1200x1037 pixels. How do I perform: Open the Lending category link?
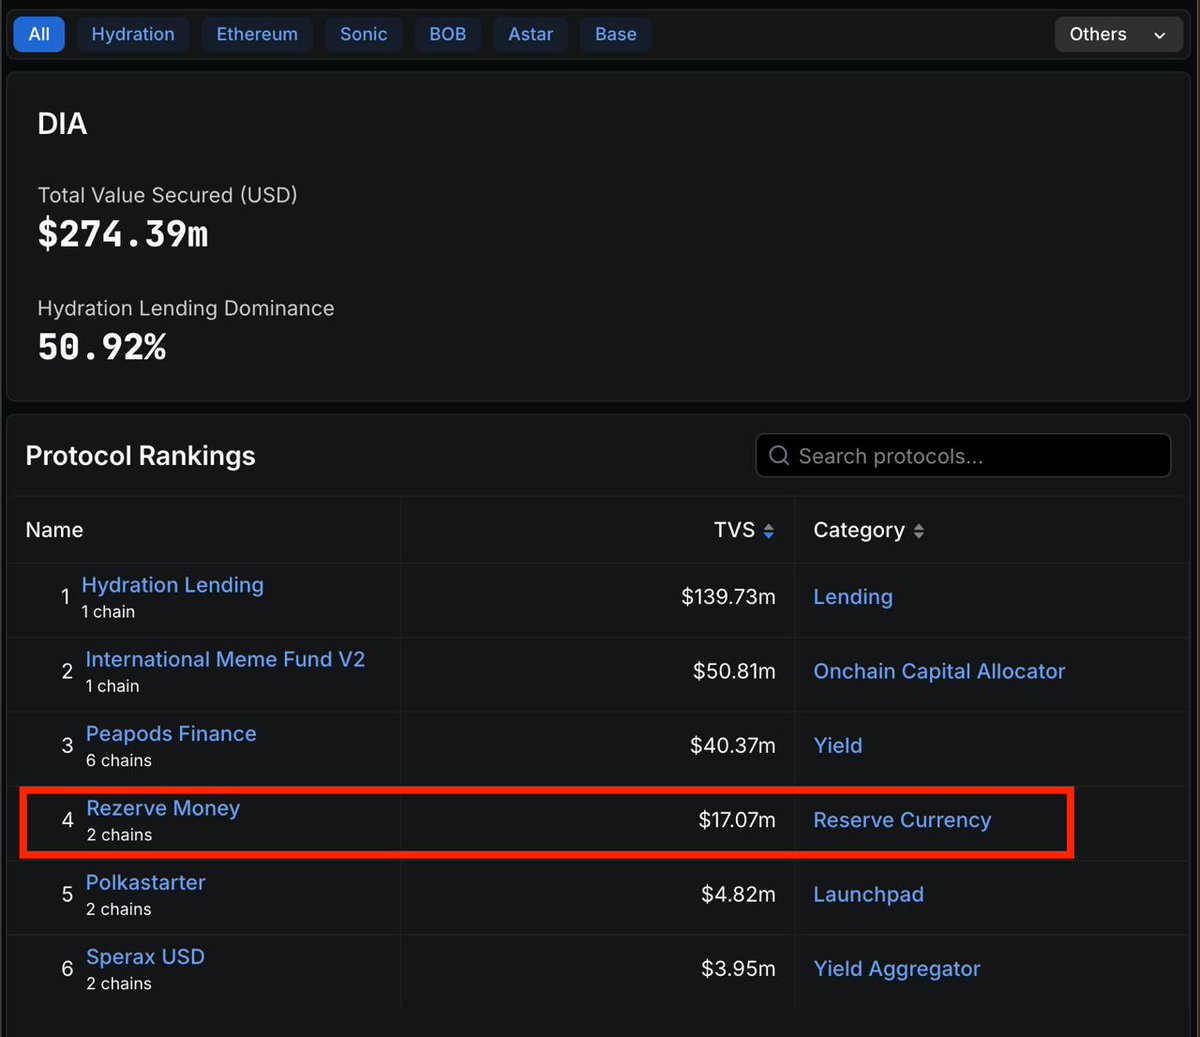point(853,597)
